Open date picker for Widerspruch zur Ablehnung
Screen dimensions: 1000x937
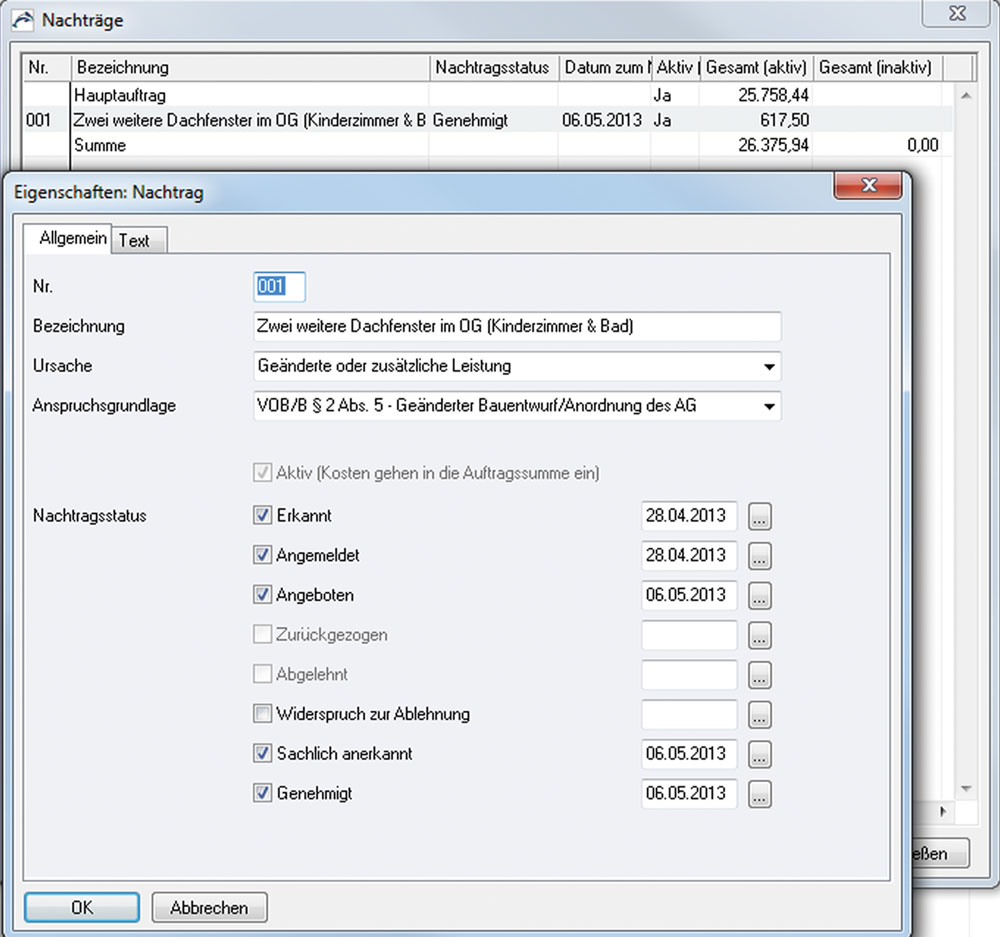[760, 715]
